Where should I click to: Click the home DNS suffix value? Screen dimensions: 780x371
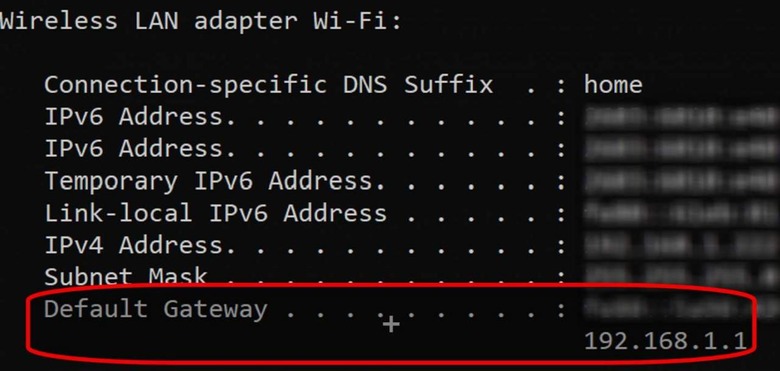click(613, 85)
